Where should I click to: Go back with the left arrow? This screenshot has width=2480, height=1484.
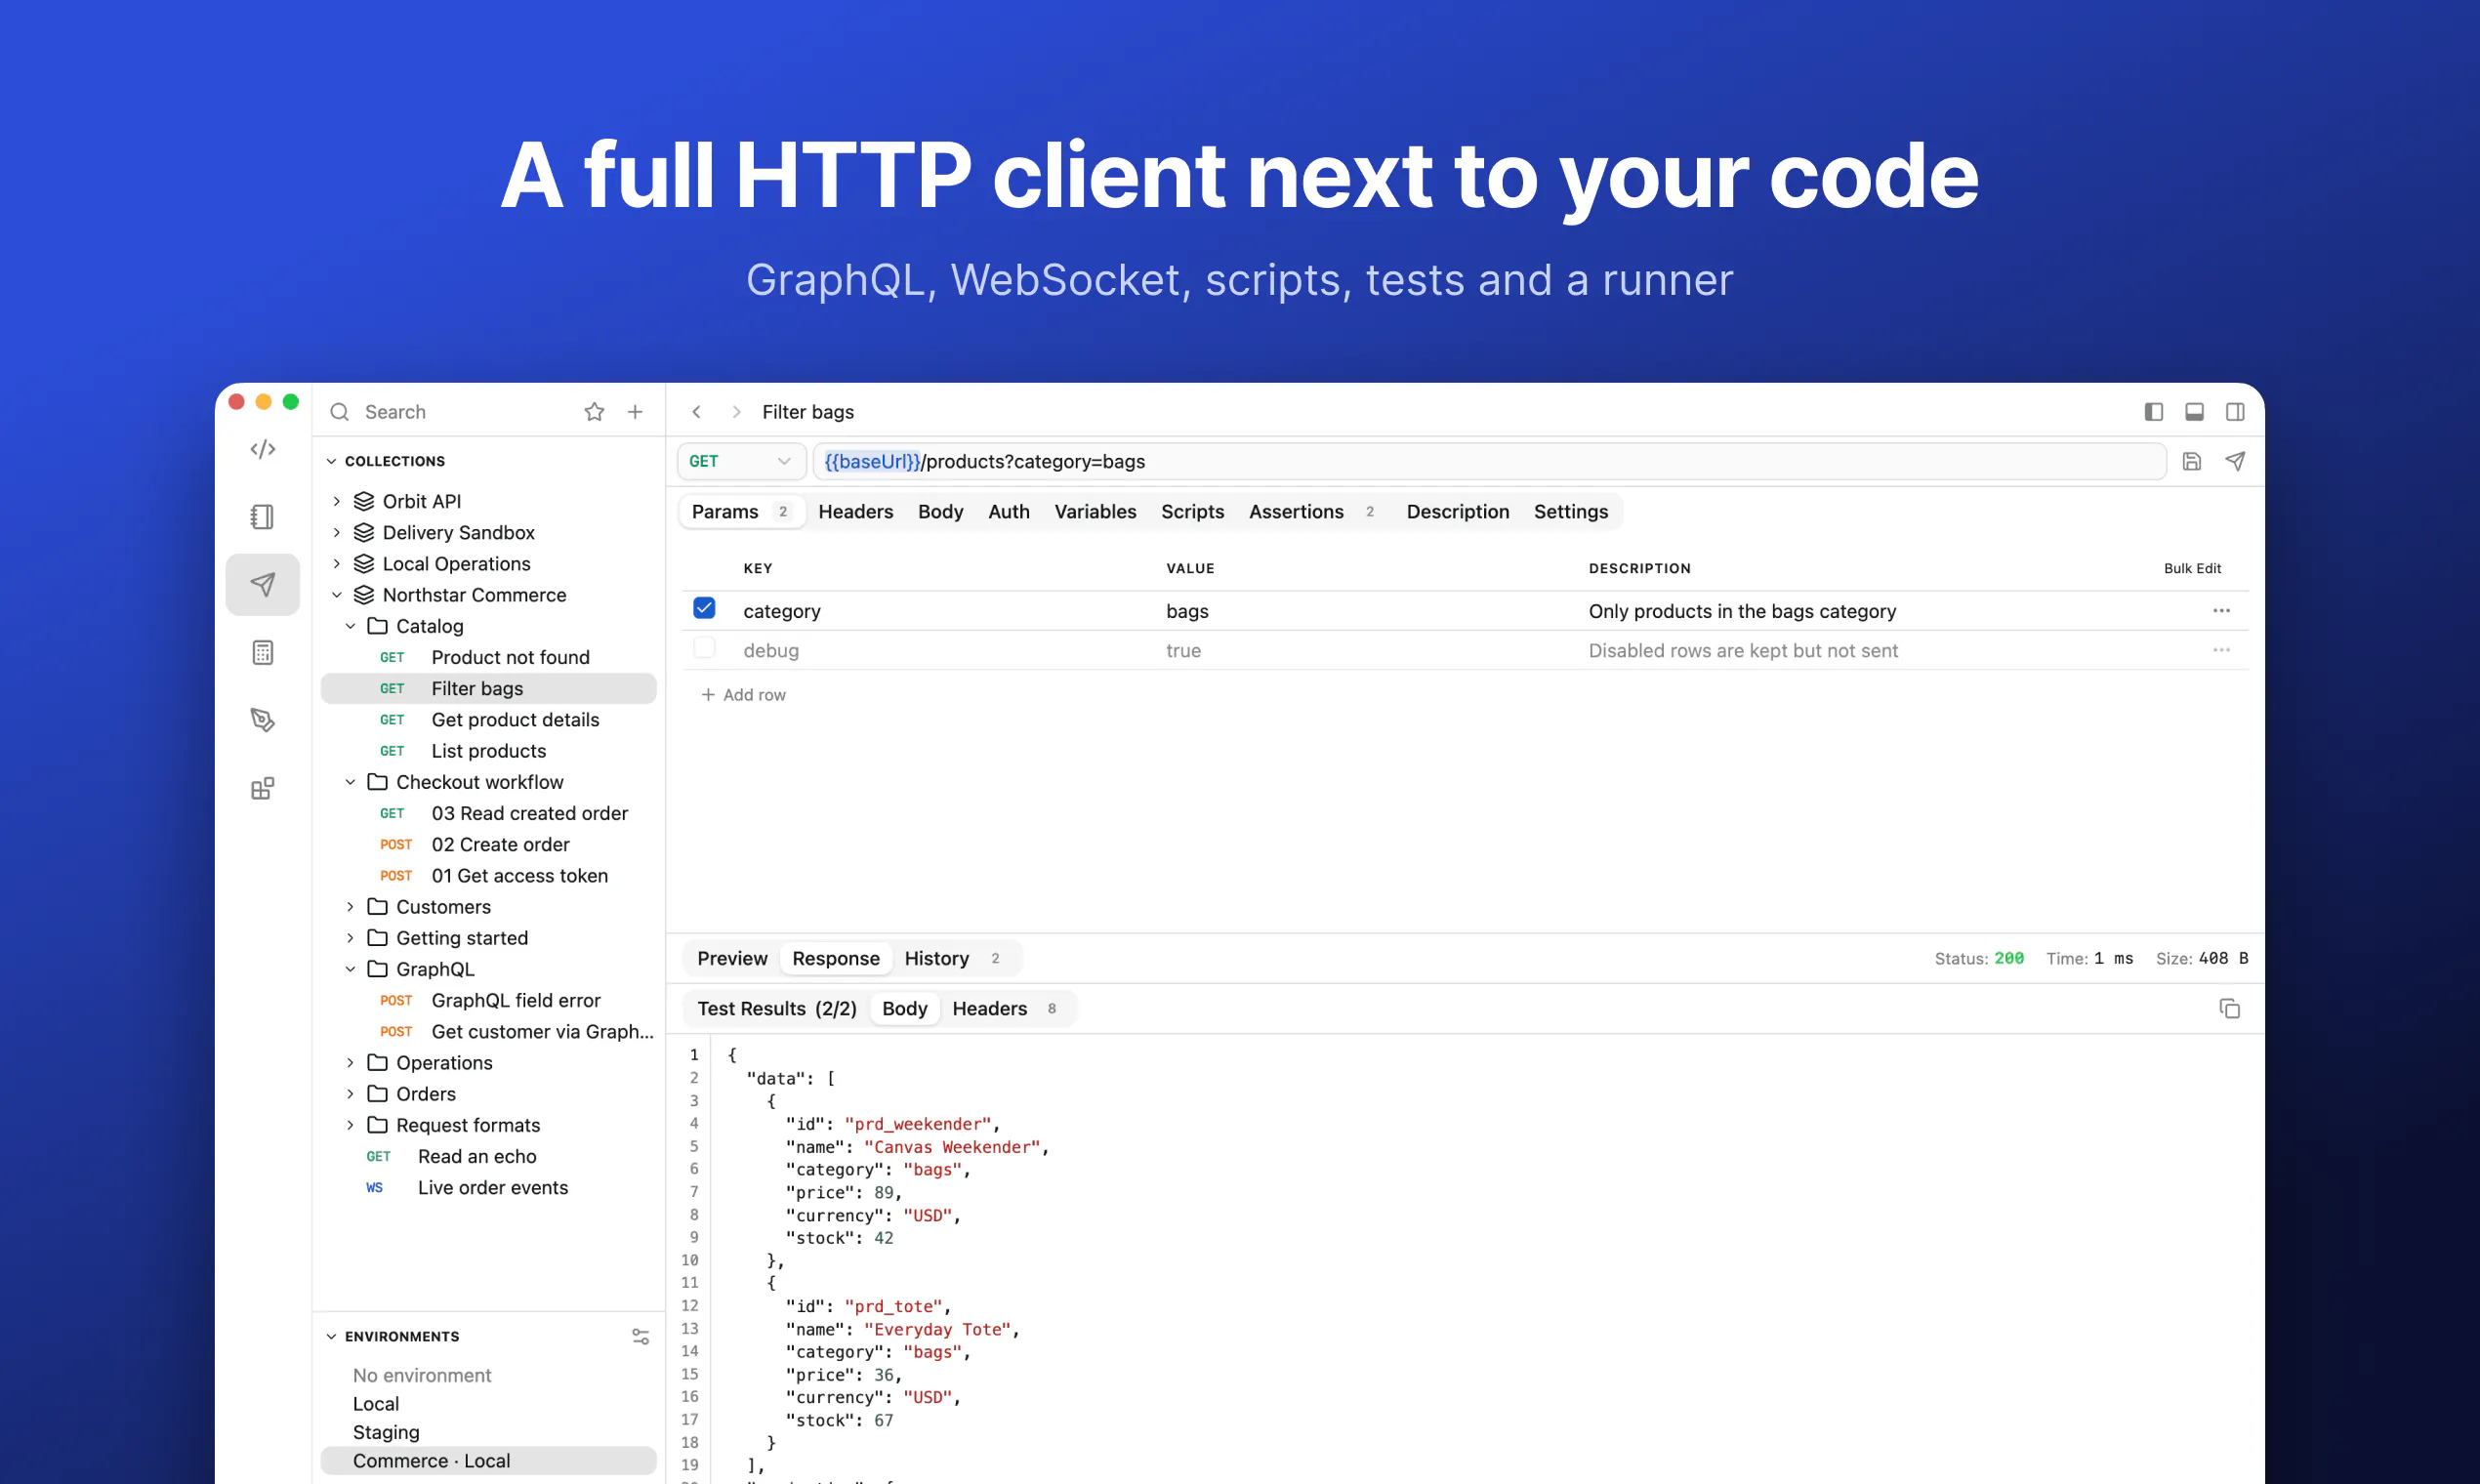(697, 412)
